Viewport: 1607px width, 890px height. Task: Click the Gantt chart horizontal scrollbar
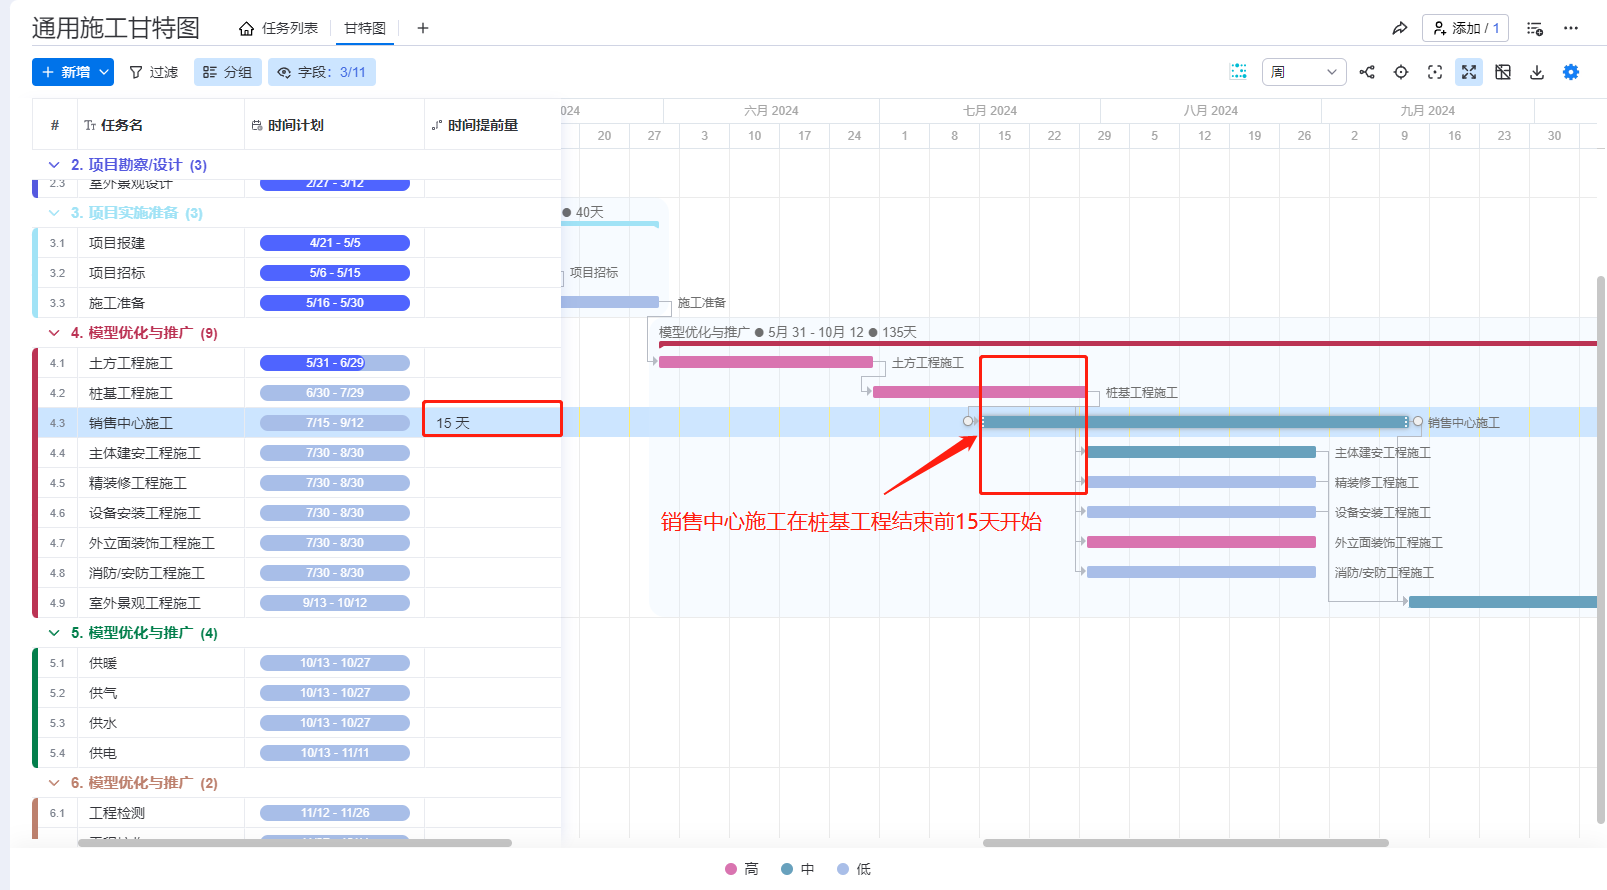click(x=1186, y=843)
